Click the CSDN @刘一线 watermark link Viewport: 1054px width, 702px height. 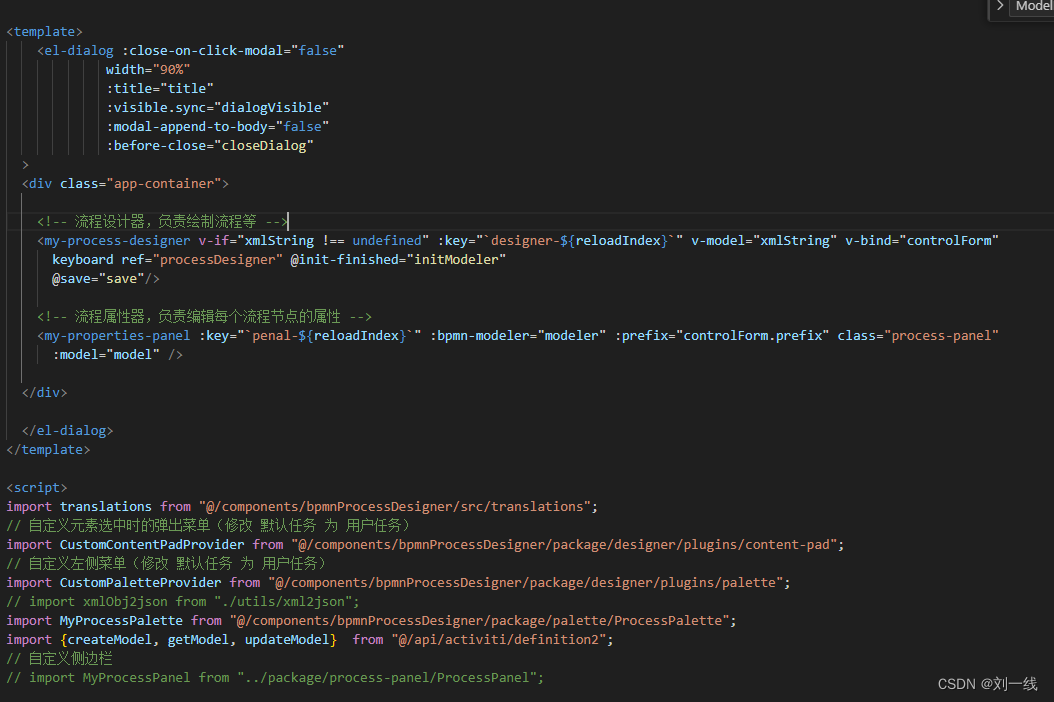(988, 683)
